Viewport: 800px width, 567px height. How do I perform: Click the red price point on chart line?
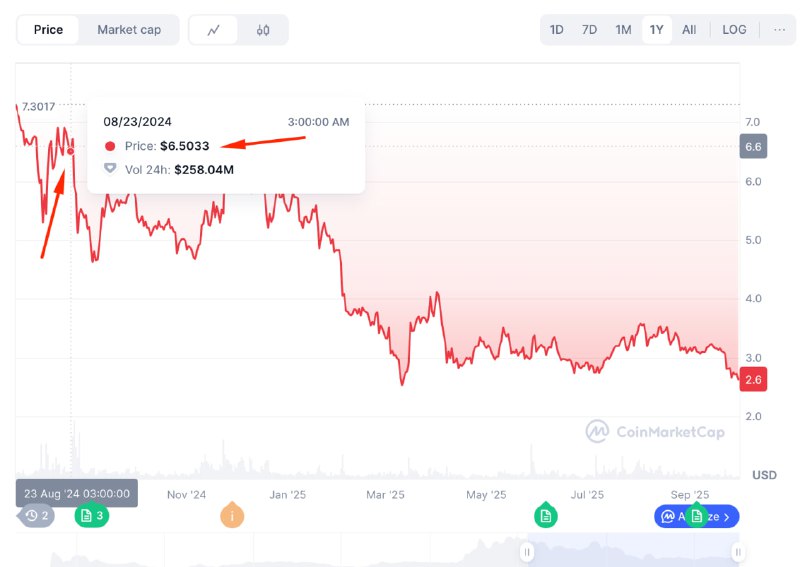click(x=70, y=151)
